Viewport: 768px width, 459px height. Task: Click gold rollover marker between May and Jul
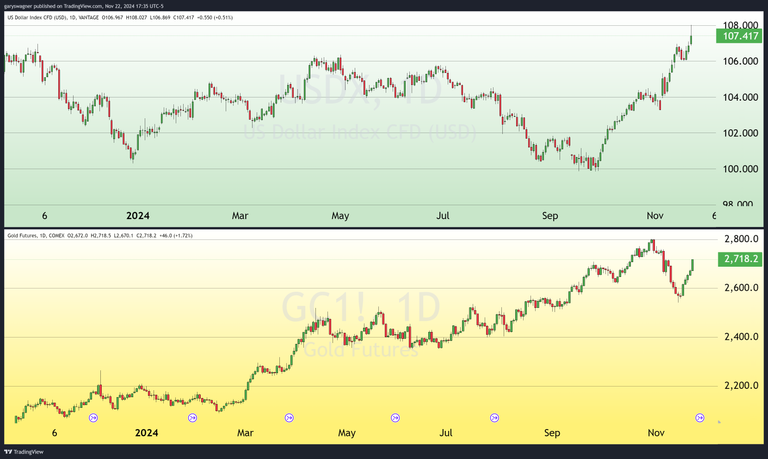tap(395, 417)
